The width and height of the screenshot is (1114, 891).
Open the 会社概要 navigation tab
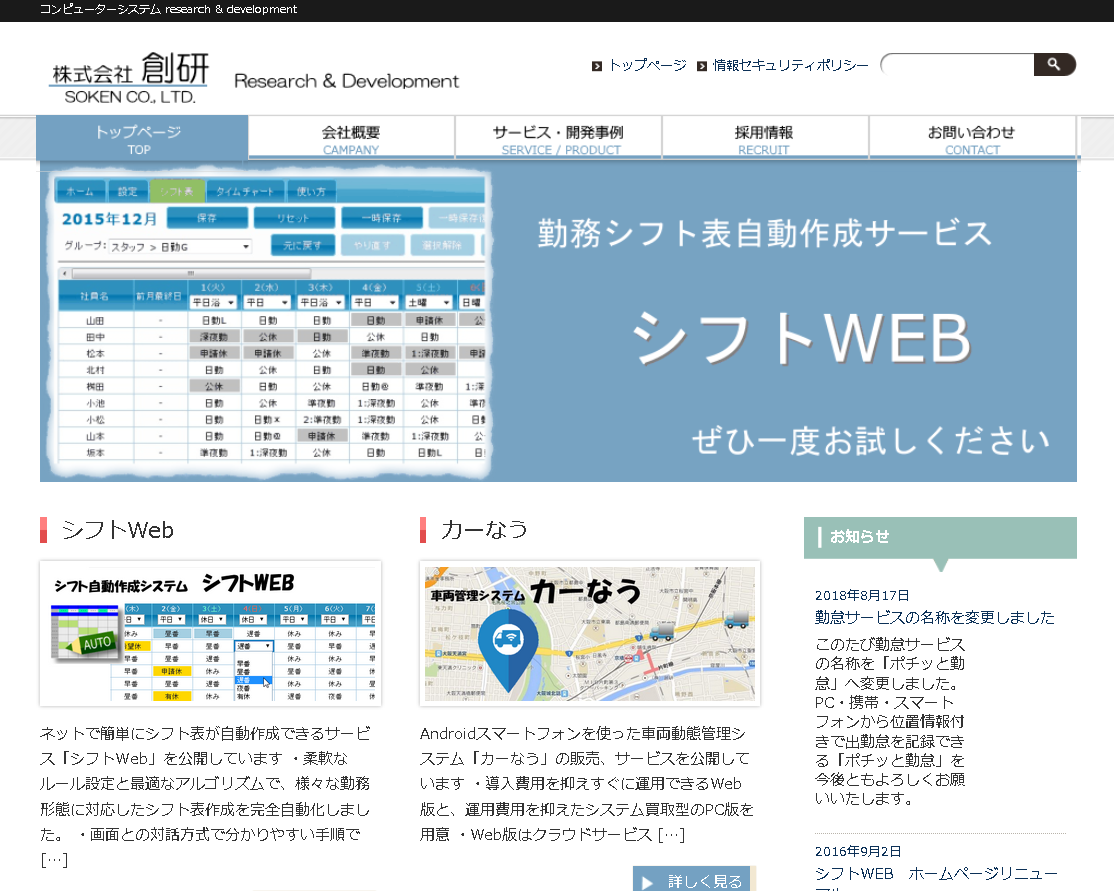pos(351,138)
